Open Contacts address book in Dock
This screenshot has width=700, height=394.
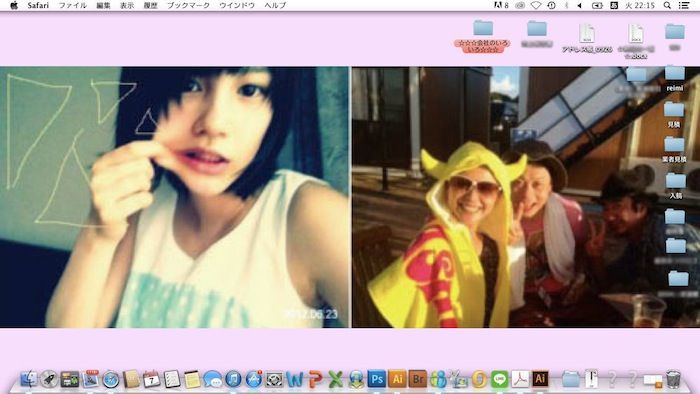tap(131, 379)
